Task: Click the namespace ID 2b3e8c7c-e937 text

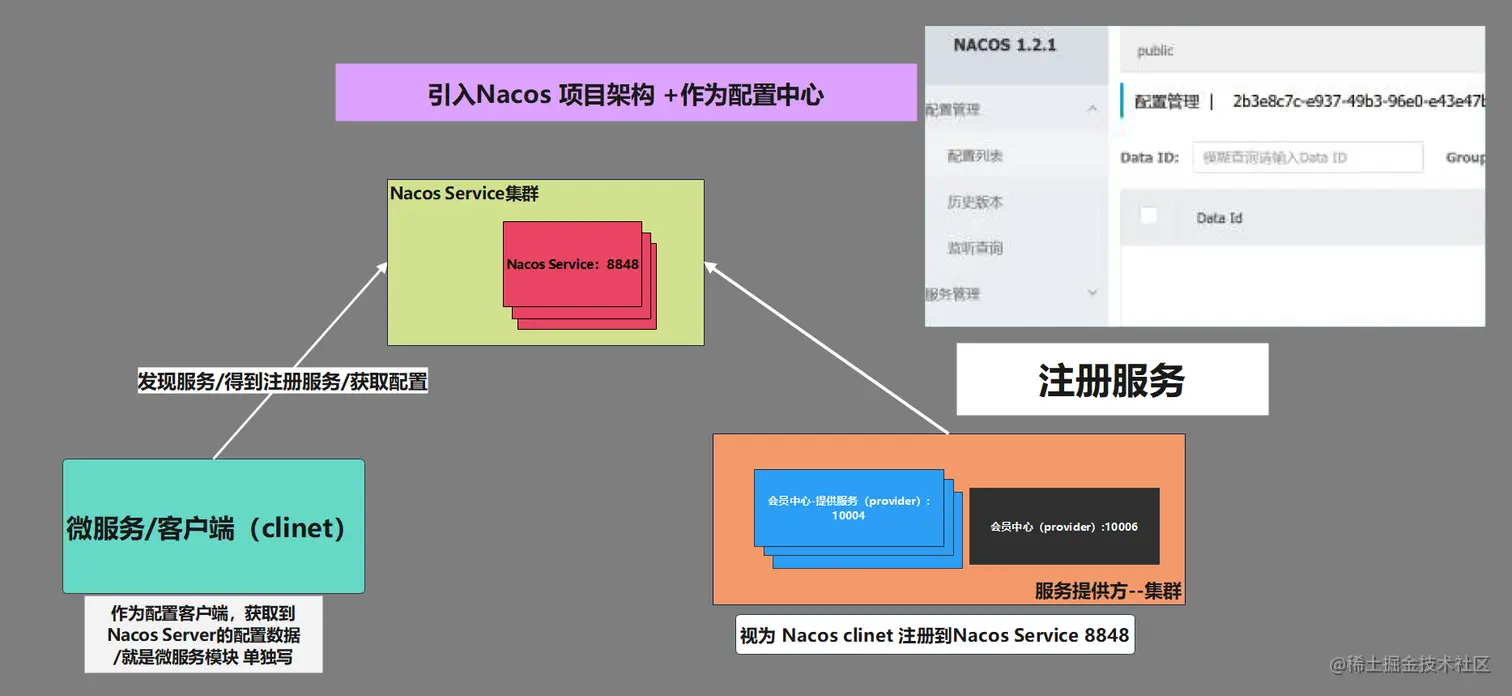Action: (x=1358, y=102)
